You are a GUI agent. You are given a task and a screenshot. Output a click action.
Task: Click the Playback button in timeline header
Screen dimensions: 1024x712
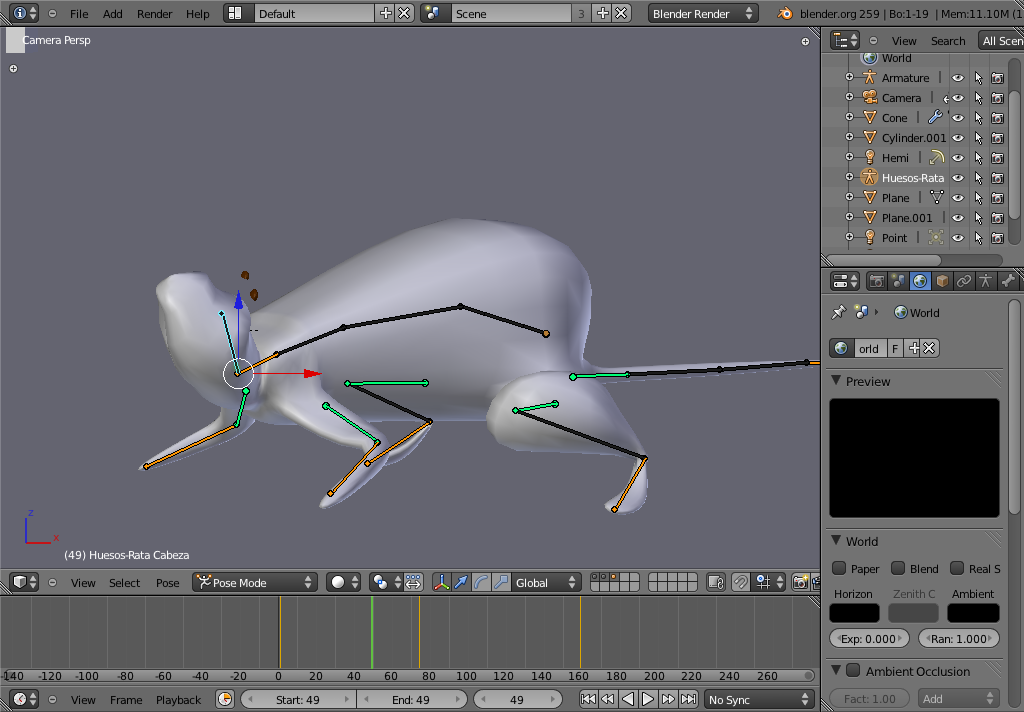click(178, 700)
